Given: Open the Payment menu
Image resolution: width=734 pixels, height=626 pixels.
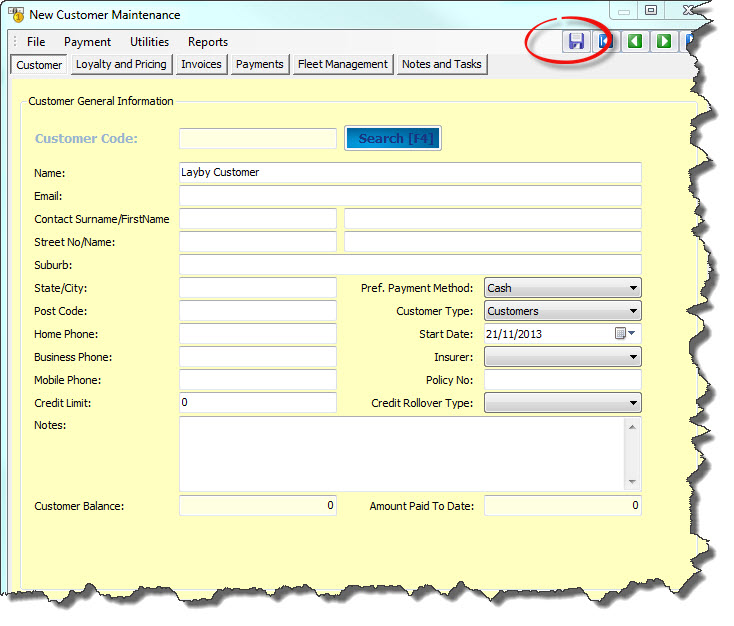Looking at the screenshot, I should [88, 42].
